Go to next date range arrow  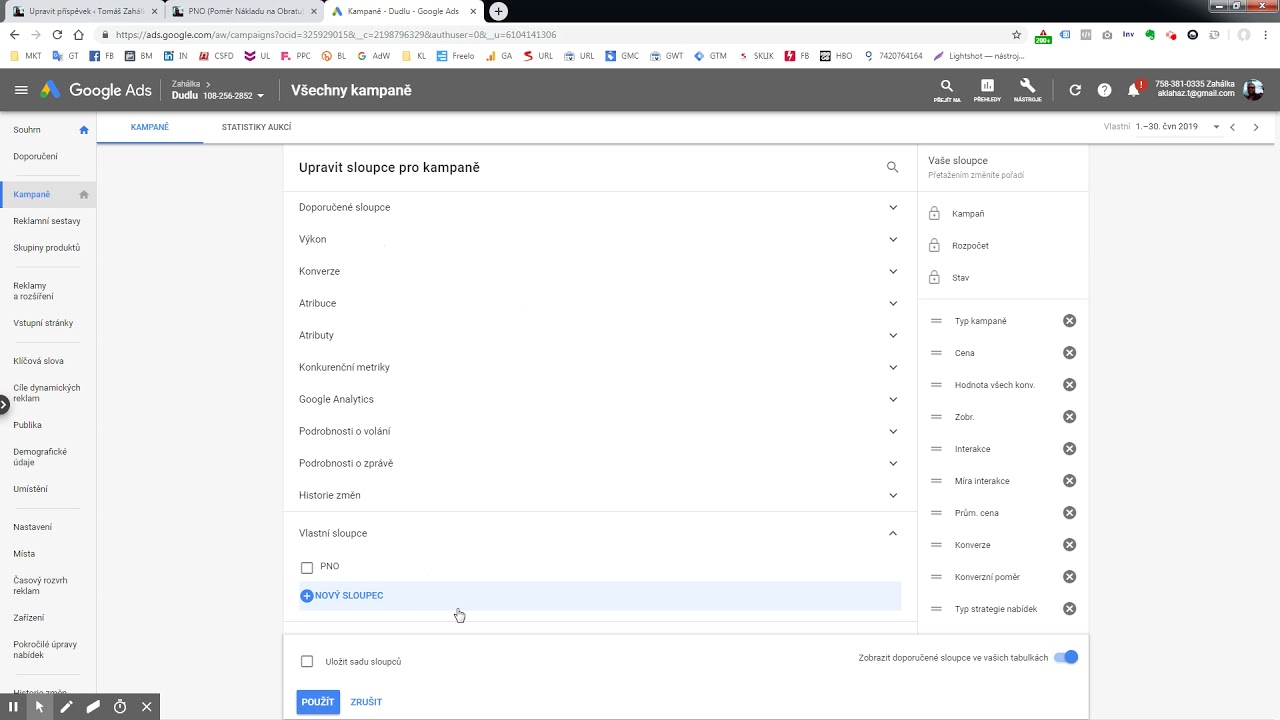(x=1256, y=127)
